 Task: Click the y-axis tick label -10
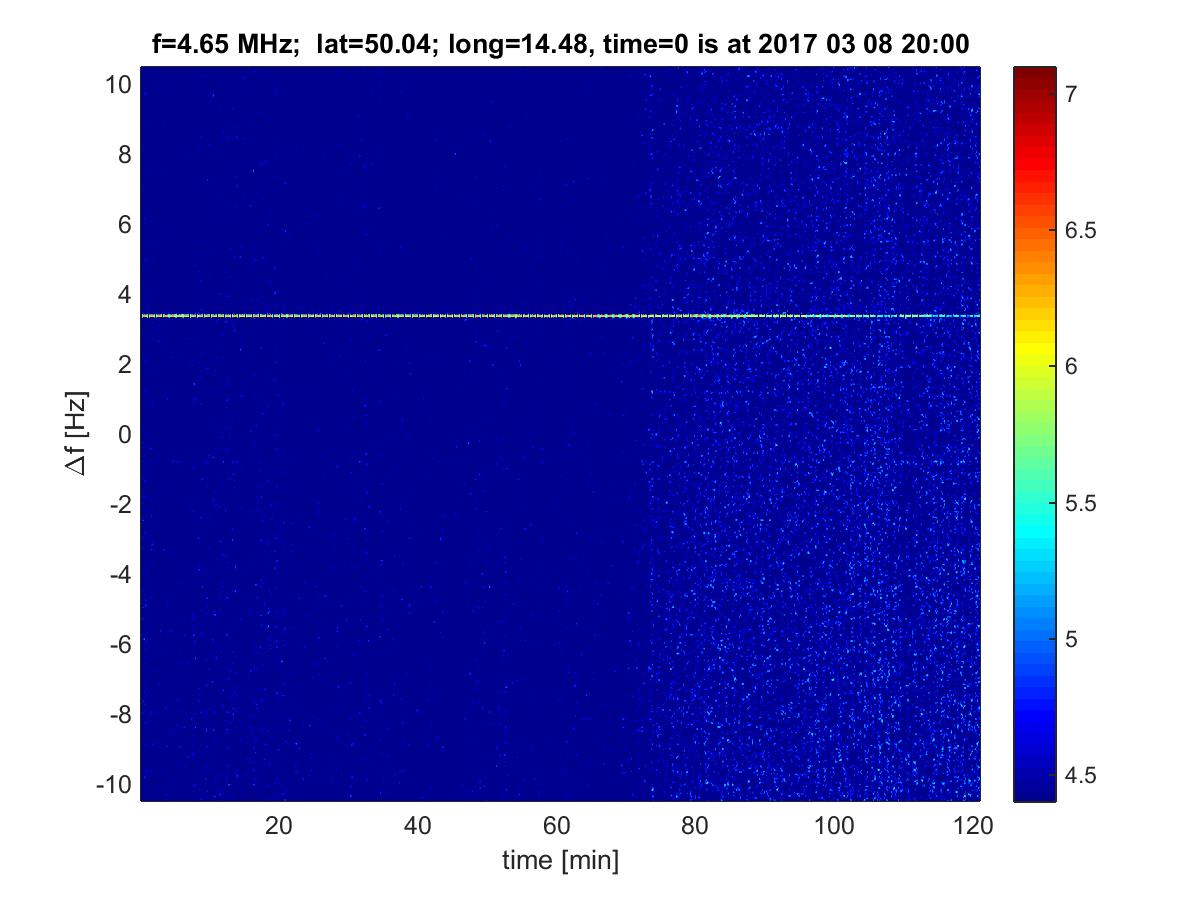click(114, 783)
